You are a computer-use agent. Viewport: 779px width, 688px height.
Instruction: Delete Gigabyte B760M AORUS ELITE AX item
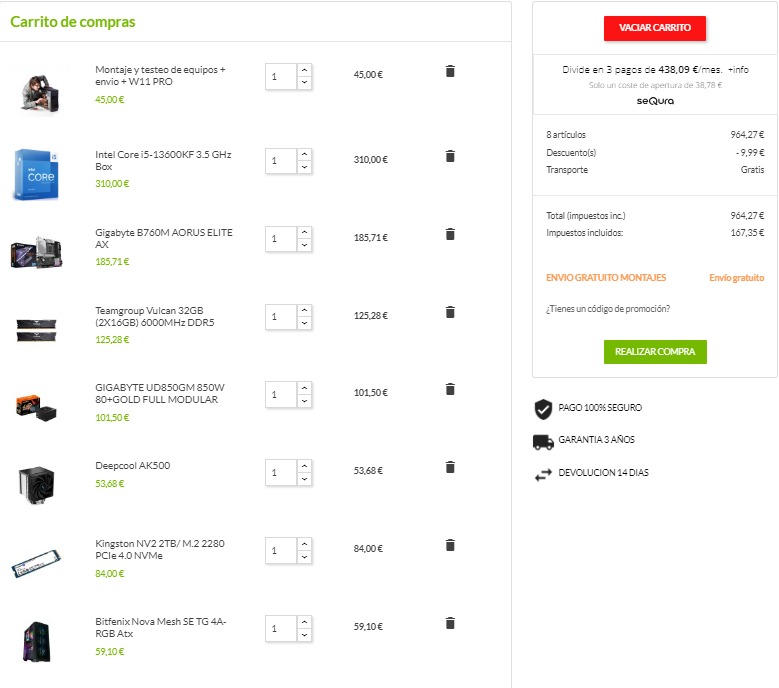click(450, 234)
